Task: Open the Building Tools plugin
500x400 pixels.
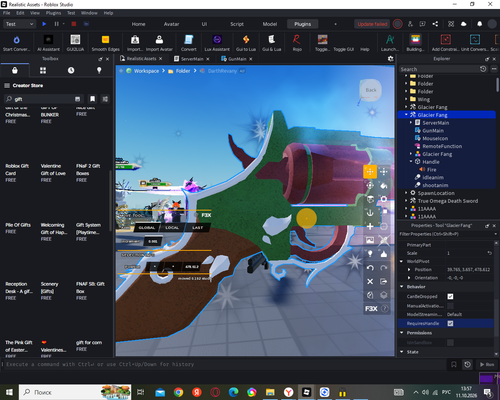Action: [415, 43]
